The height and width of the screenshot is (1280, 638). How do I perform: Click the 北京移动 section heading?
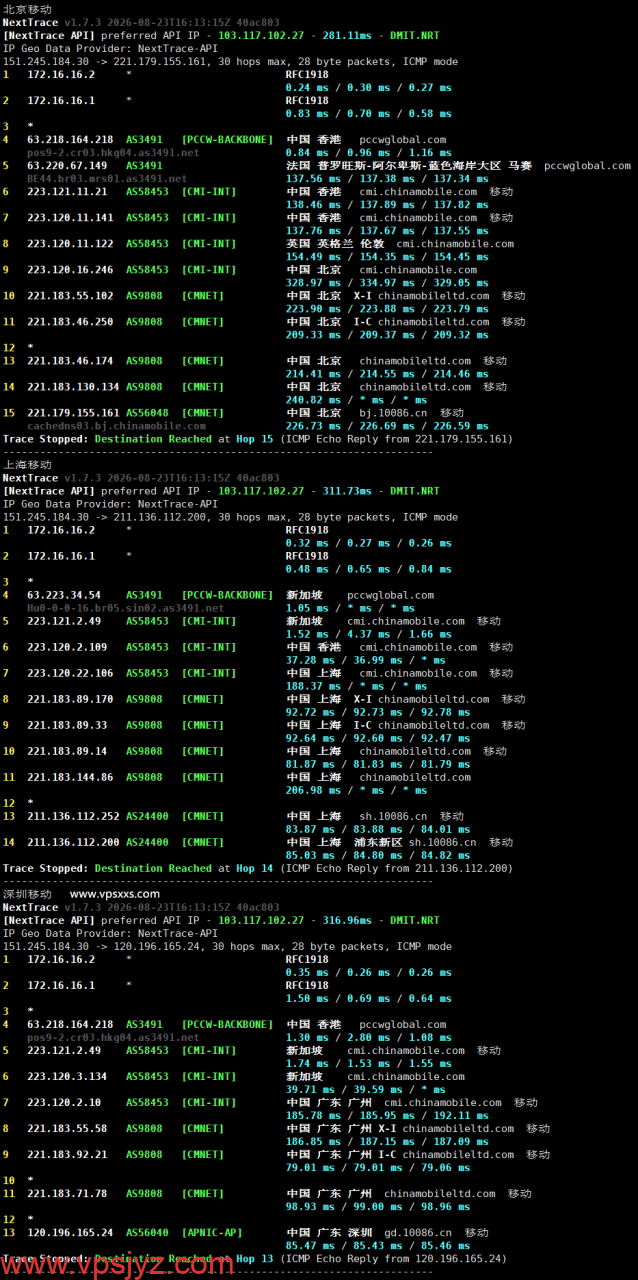coord(27,9)
